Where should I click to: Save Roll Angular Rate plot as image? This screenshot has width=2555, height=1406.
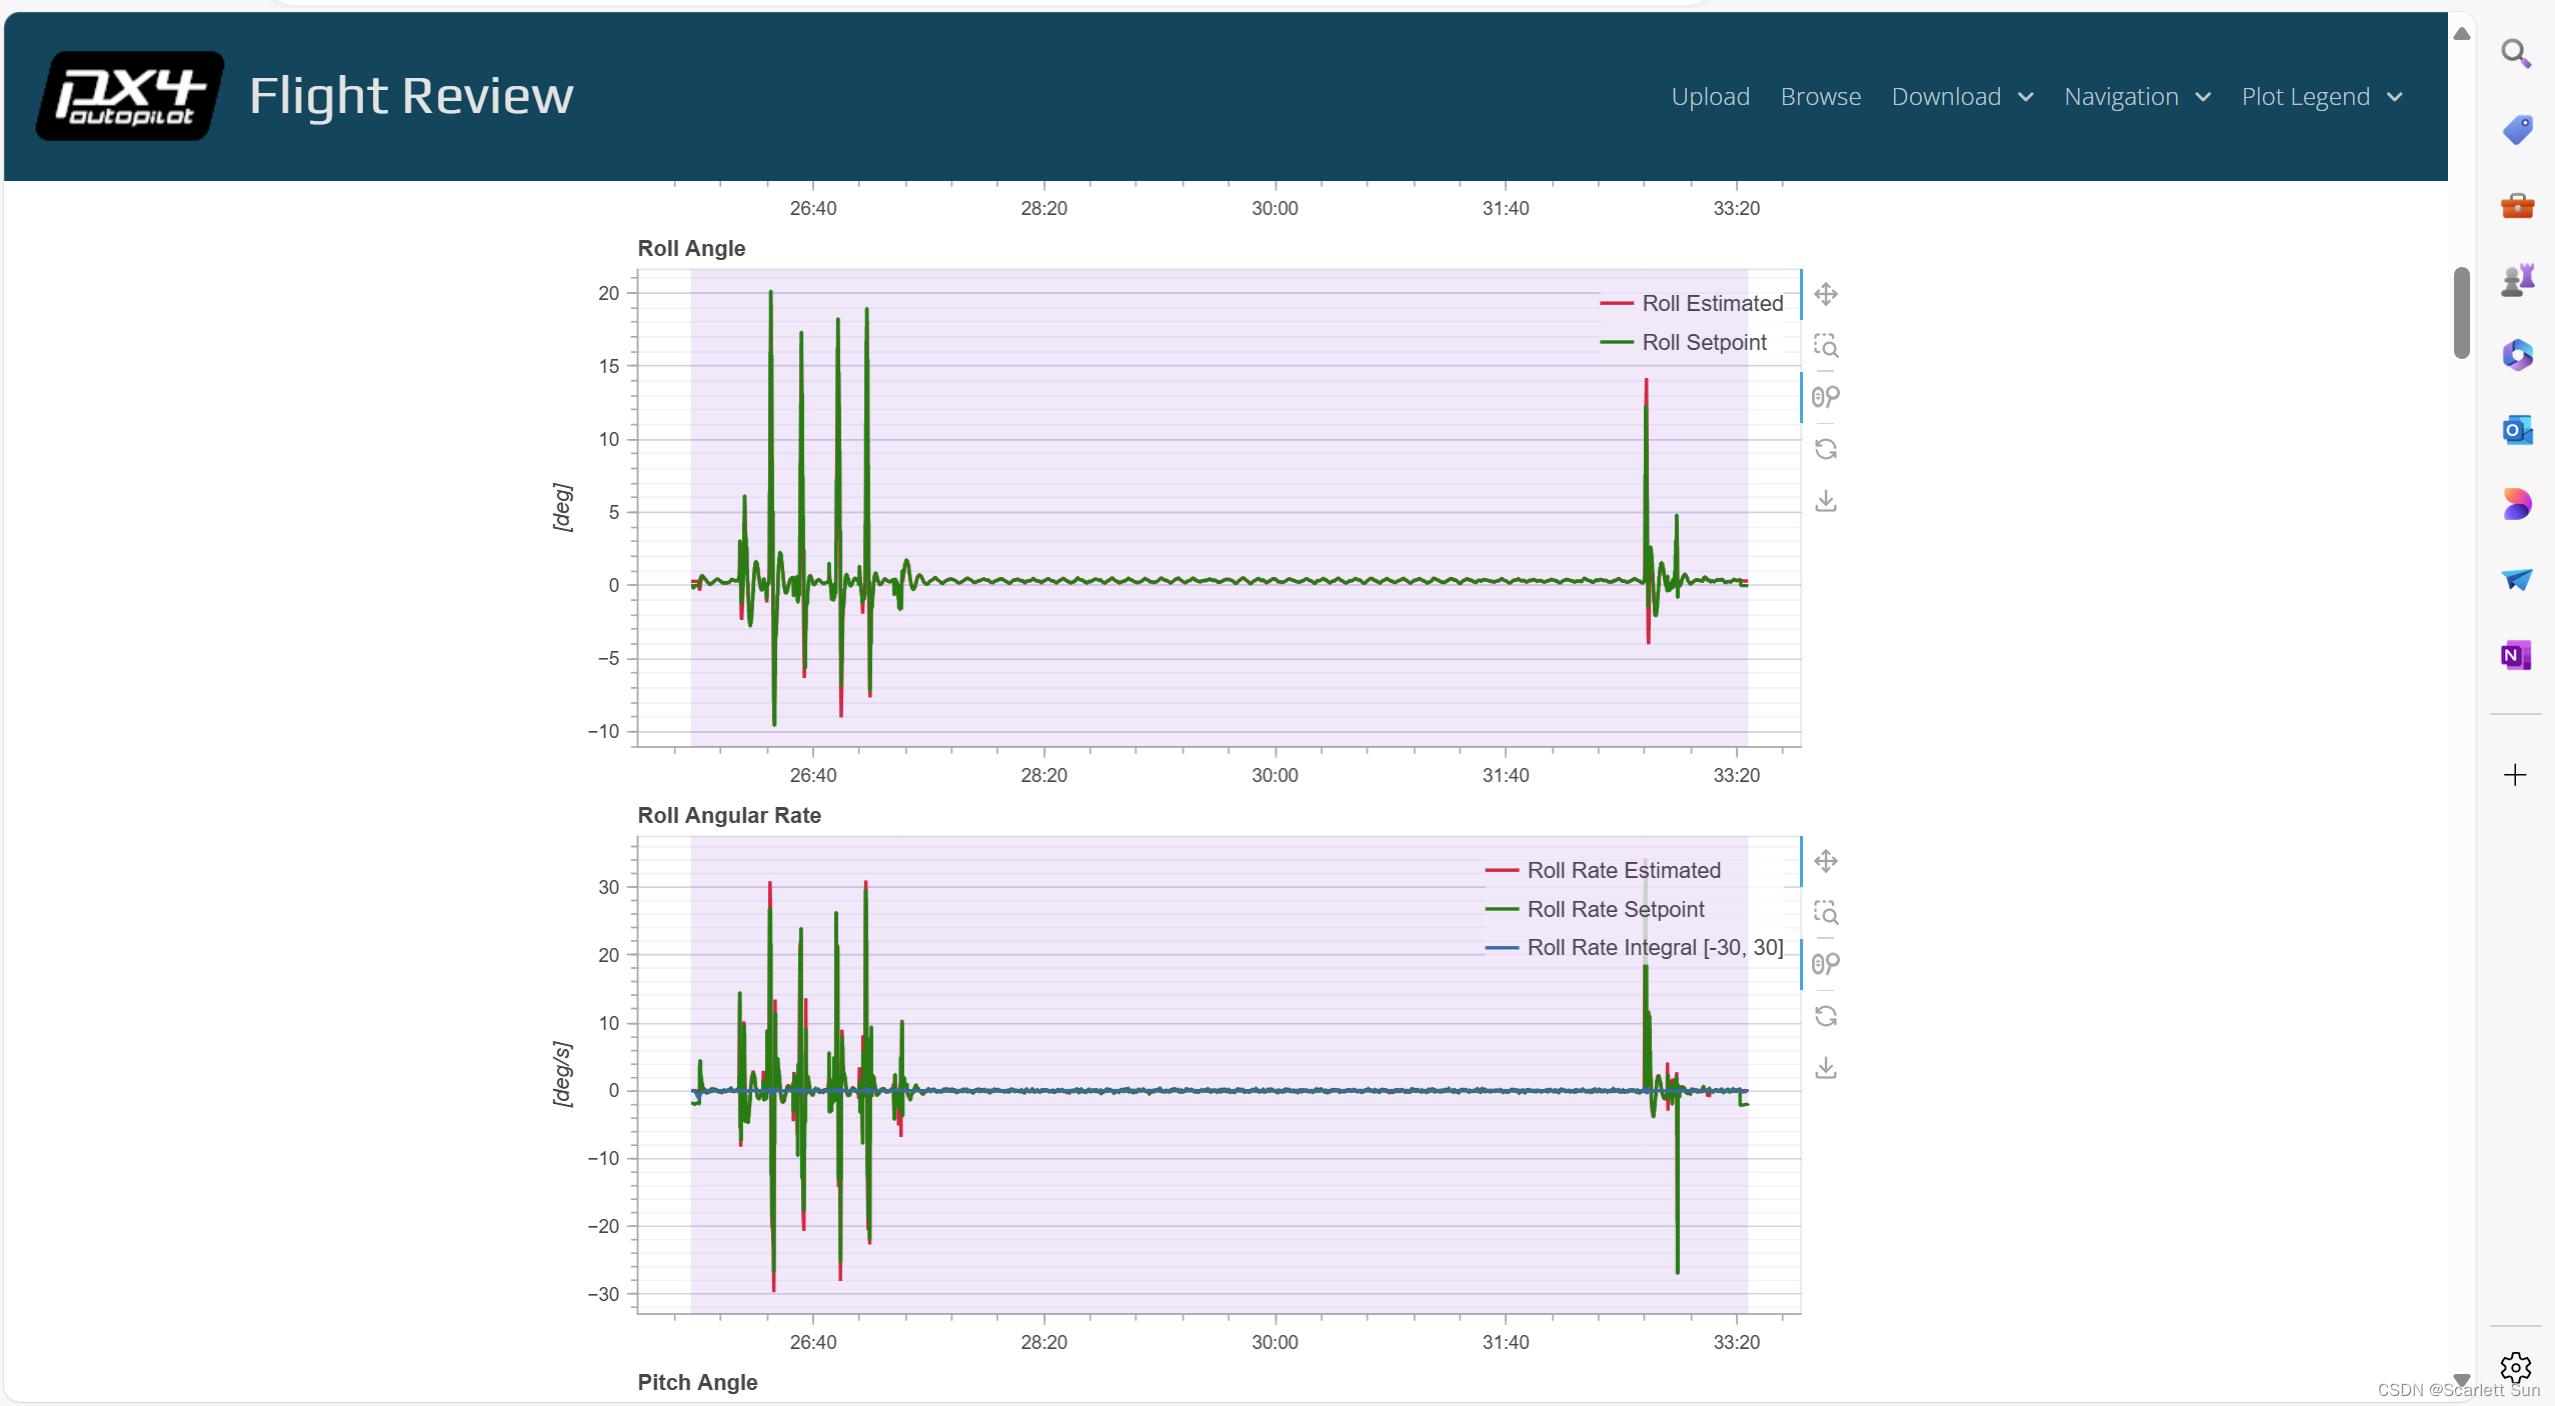click(1825, 1068)
